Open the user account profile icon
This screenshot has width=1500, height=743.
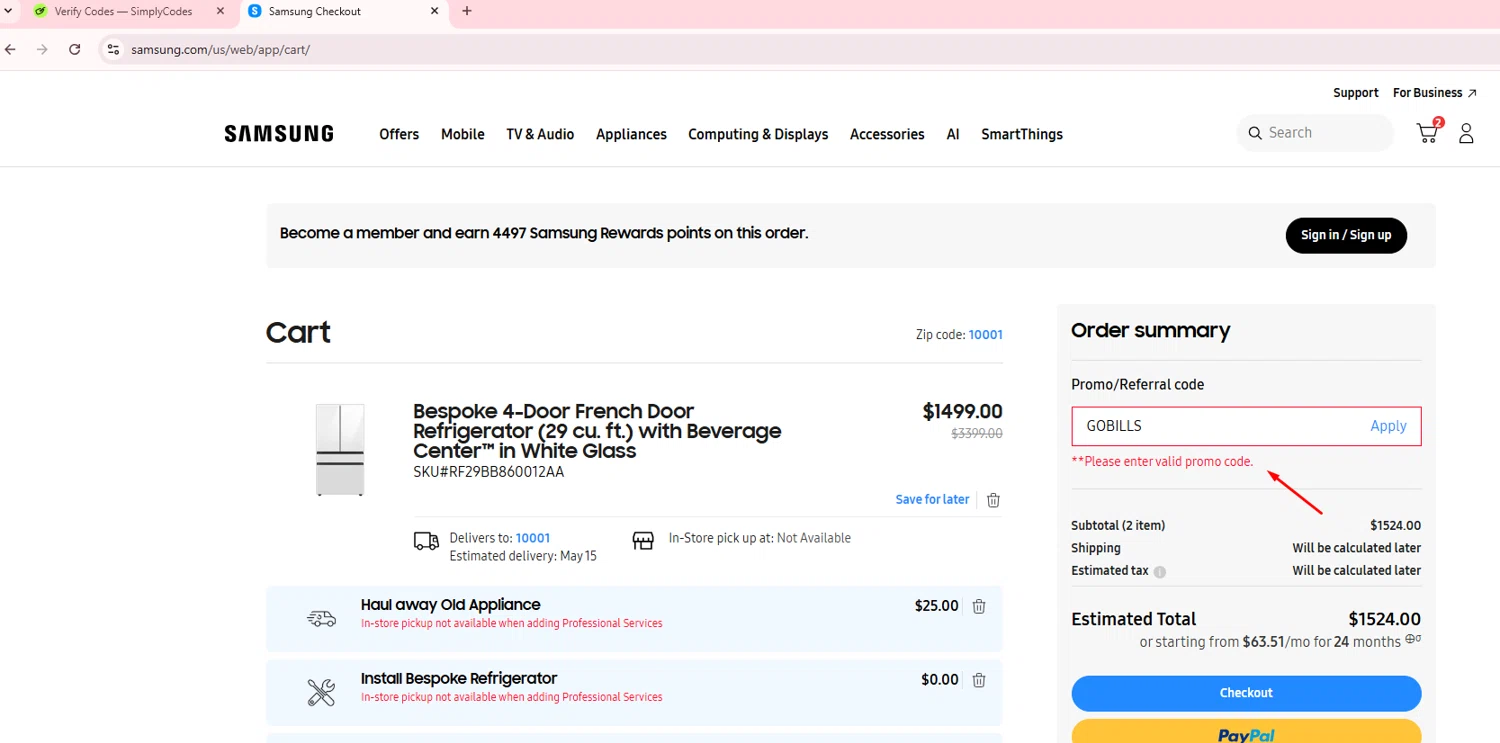[x=1466, y=133]
